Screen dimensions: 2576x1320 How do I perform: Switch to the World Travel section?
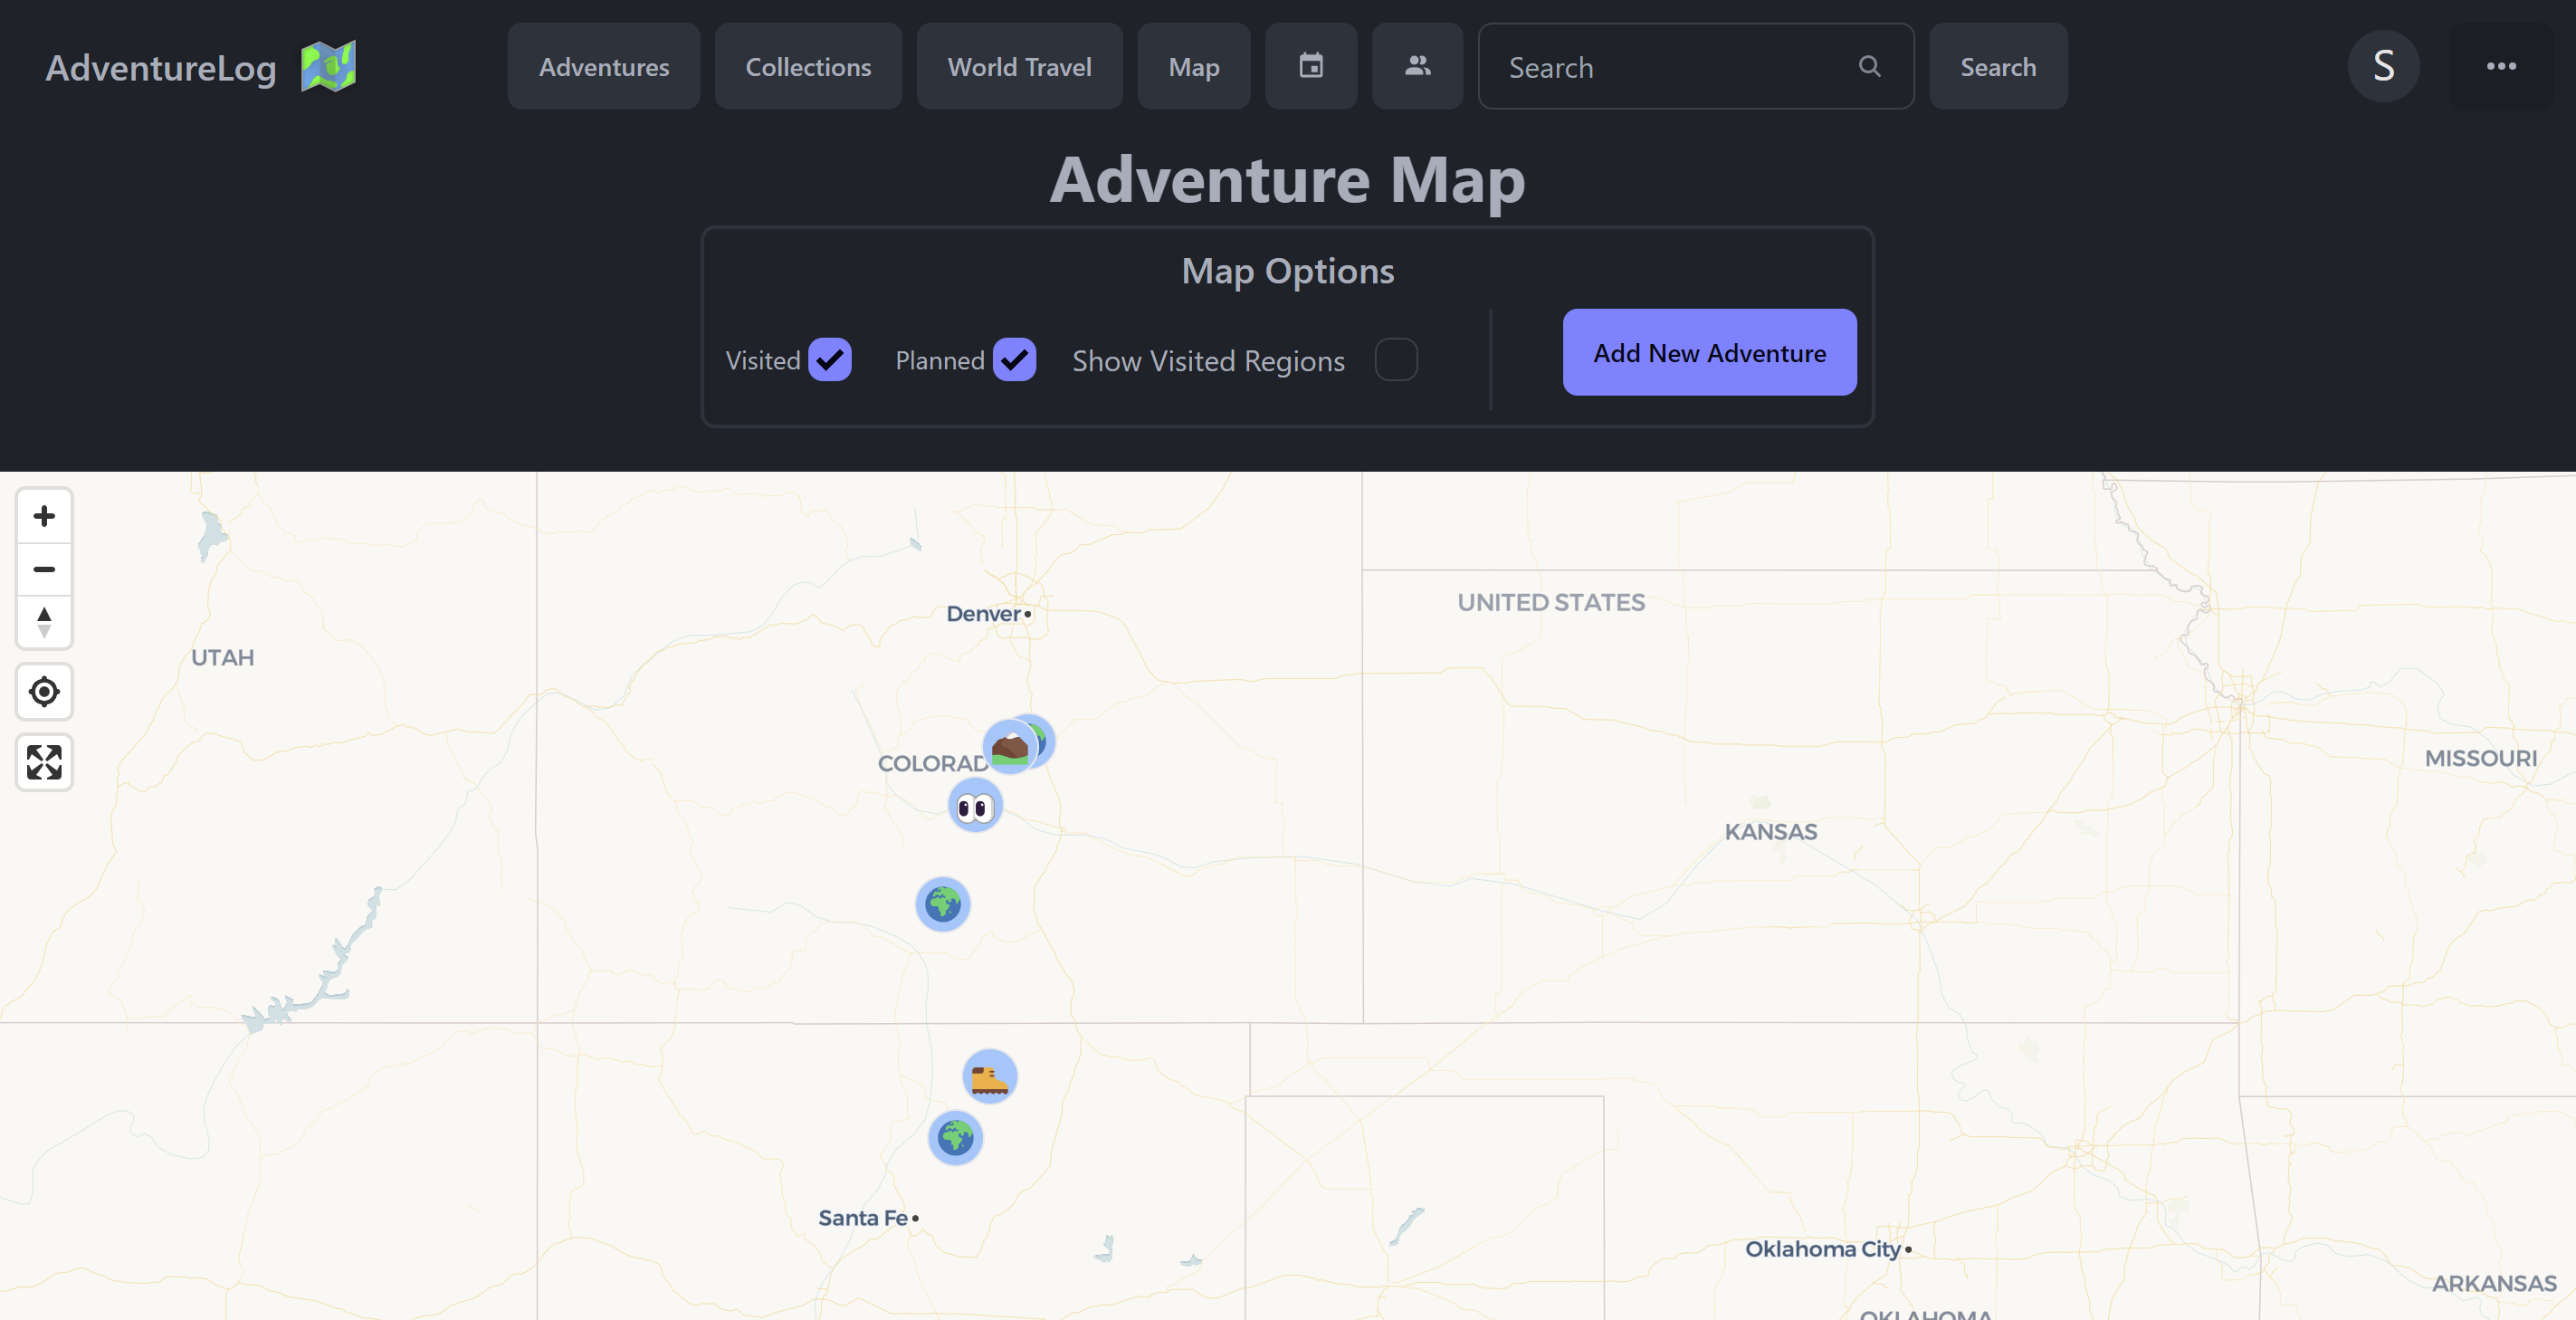1019,66
